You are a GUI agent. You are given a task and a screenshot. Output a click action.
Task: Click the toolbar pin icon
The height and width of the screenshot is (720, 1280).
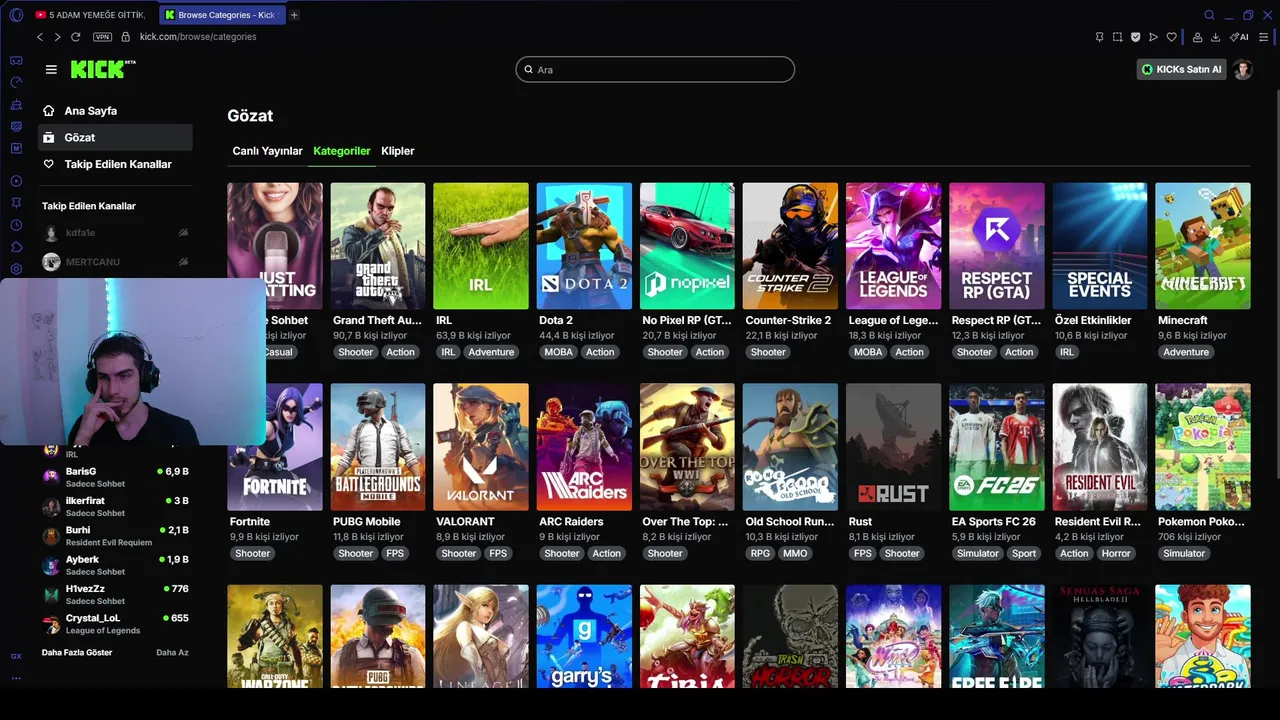[1099, 37]
